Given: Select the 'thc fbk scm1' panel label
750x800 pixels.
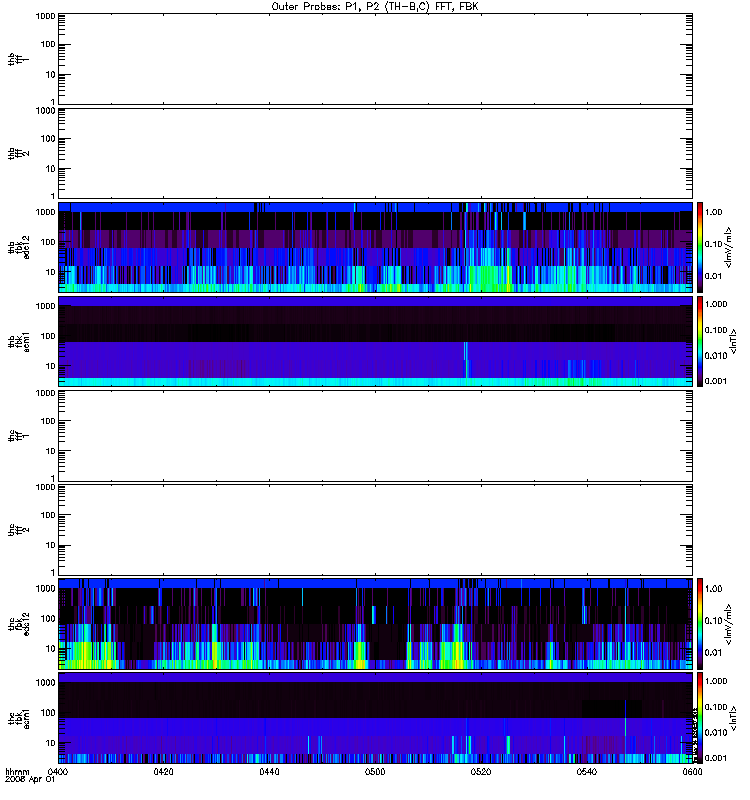Looking at the screenshot, I should 19,718.
